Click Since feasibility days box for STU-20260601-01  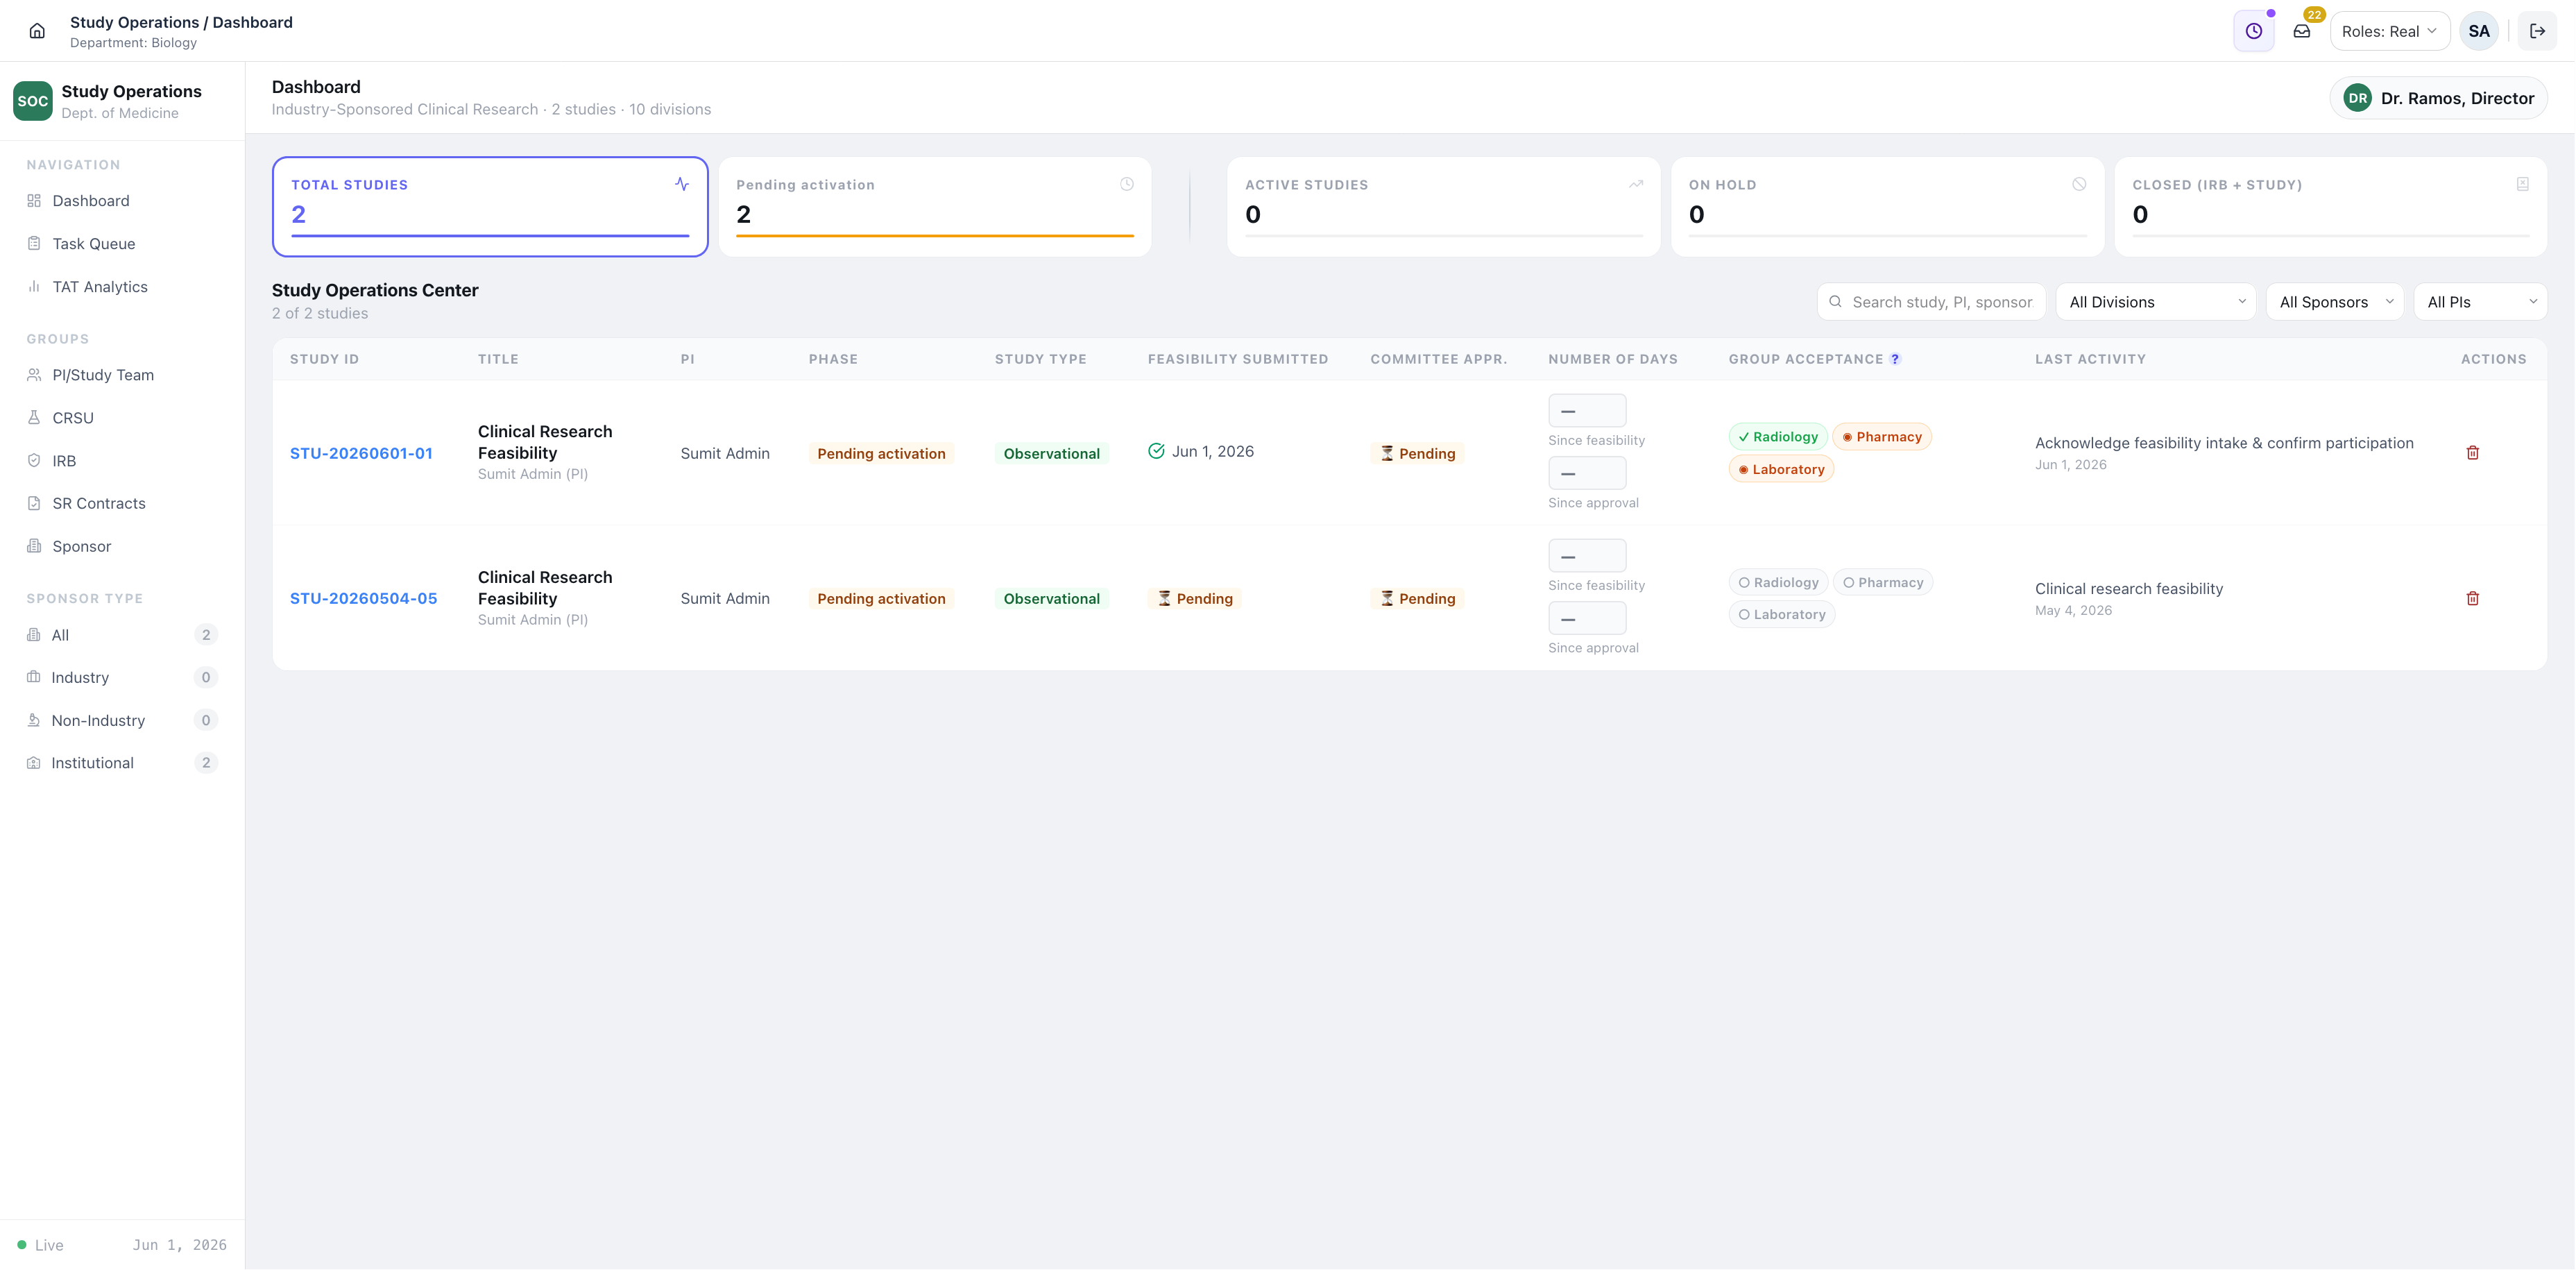tap(1587, 410)
